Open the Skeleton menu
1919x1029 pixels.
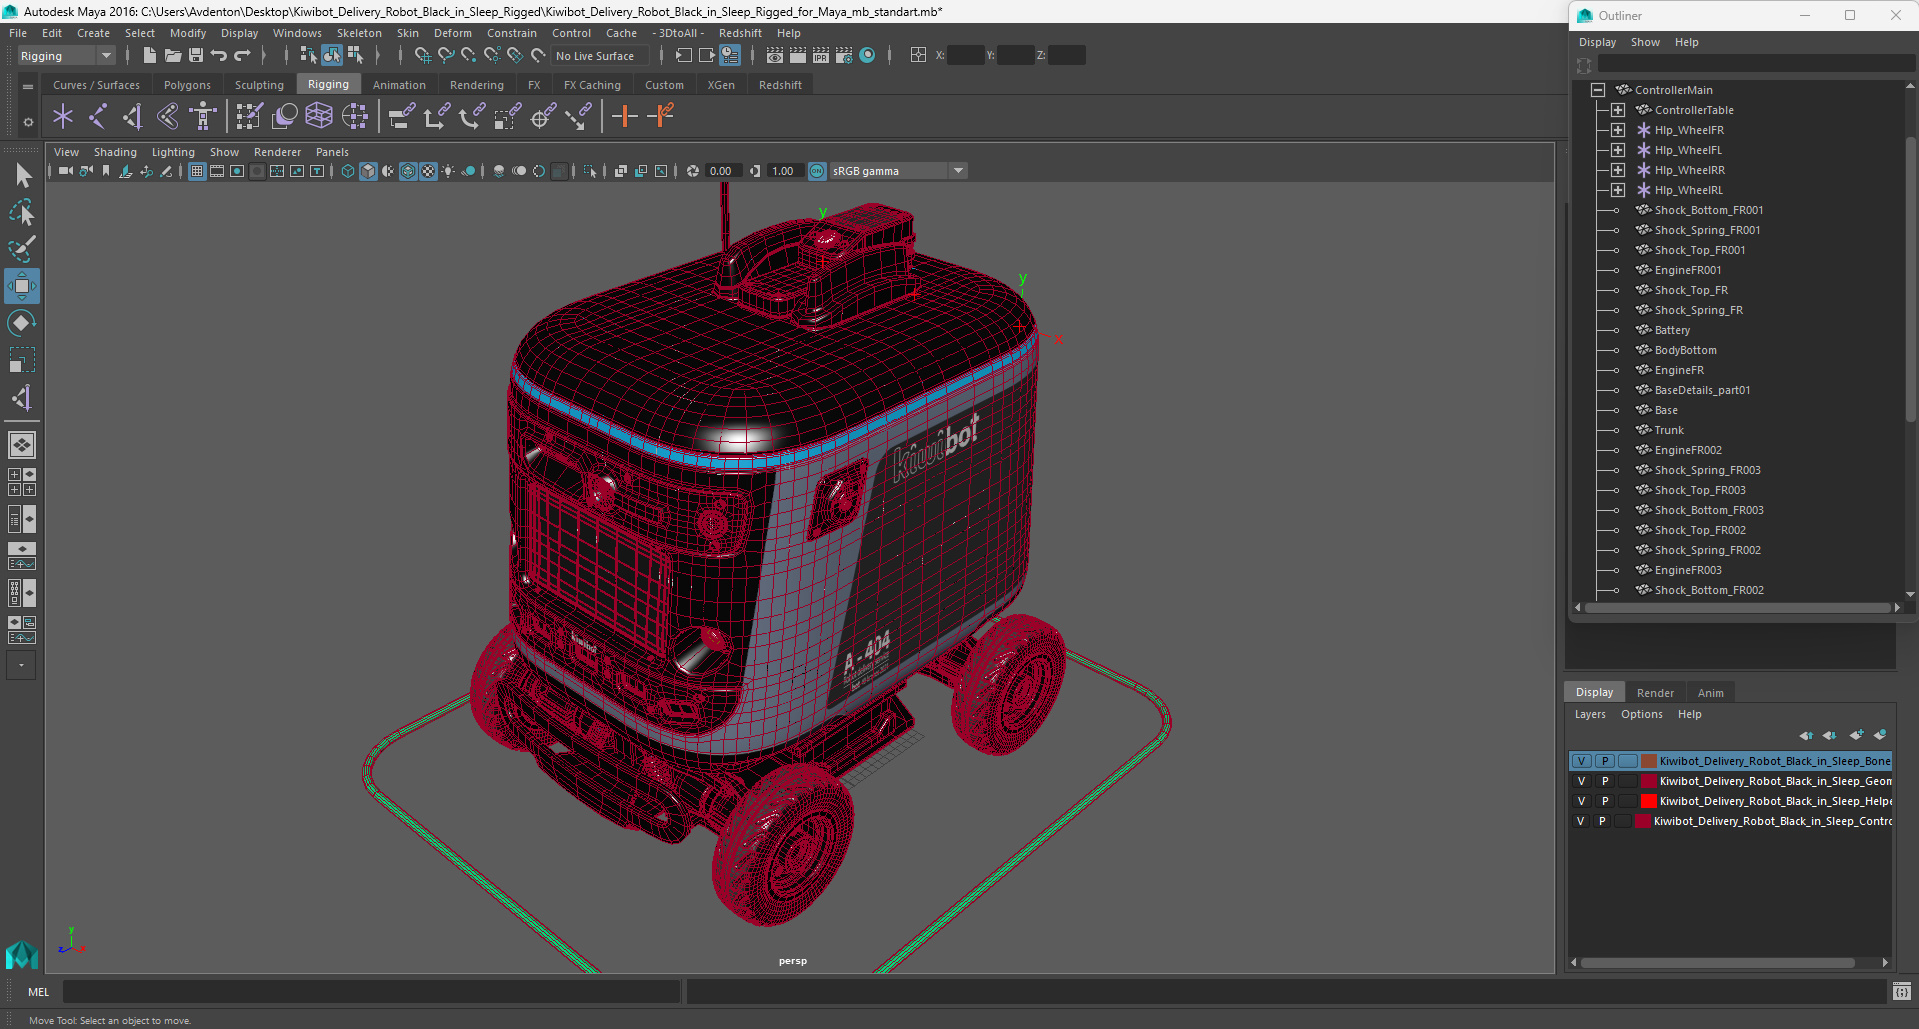tap(359, 33)
